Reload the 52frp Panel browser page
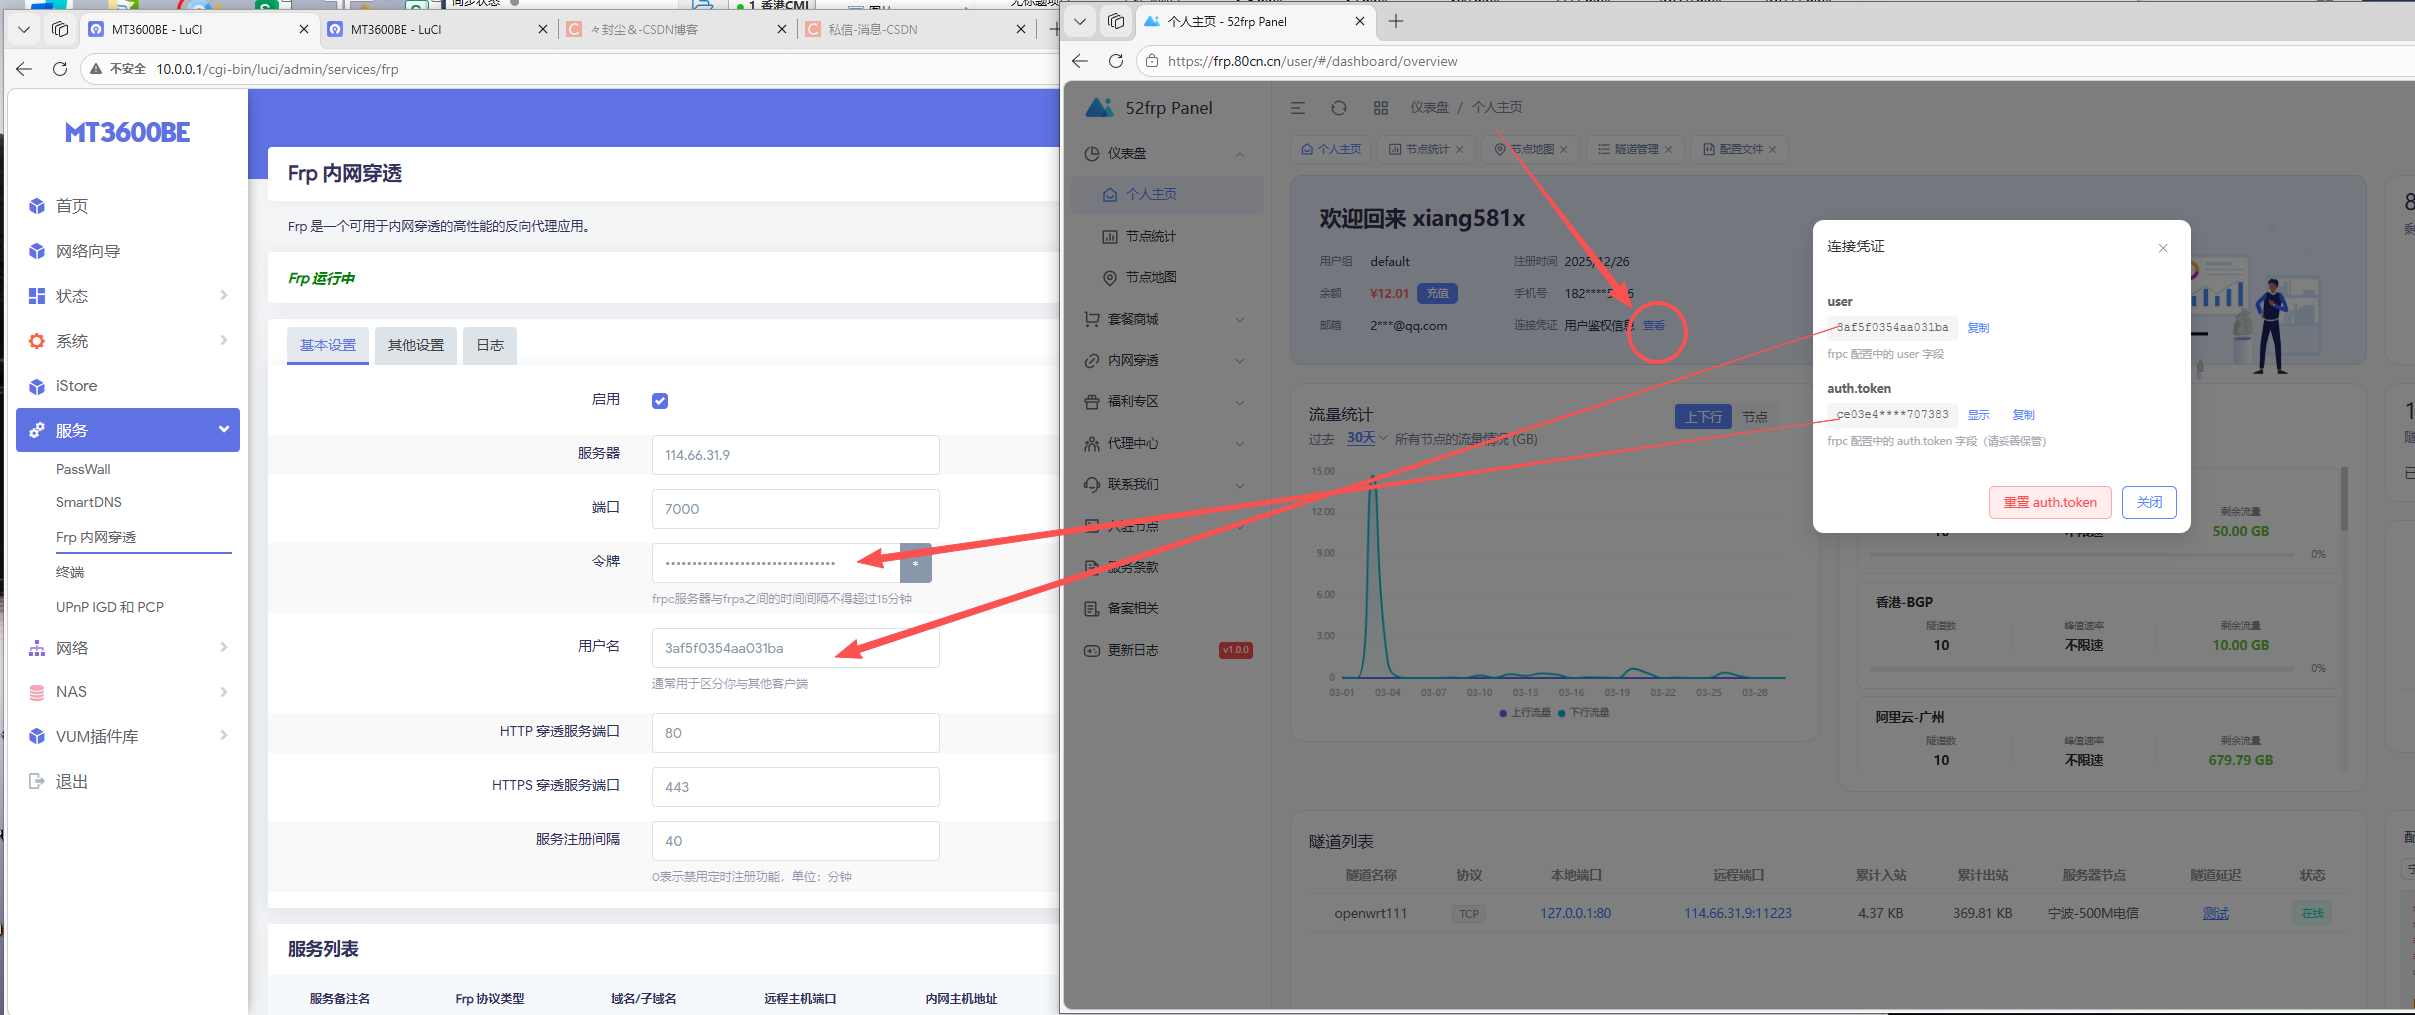This screenshot has width=2415, height=1015. point(1116,61)
